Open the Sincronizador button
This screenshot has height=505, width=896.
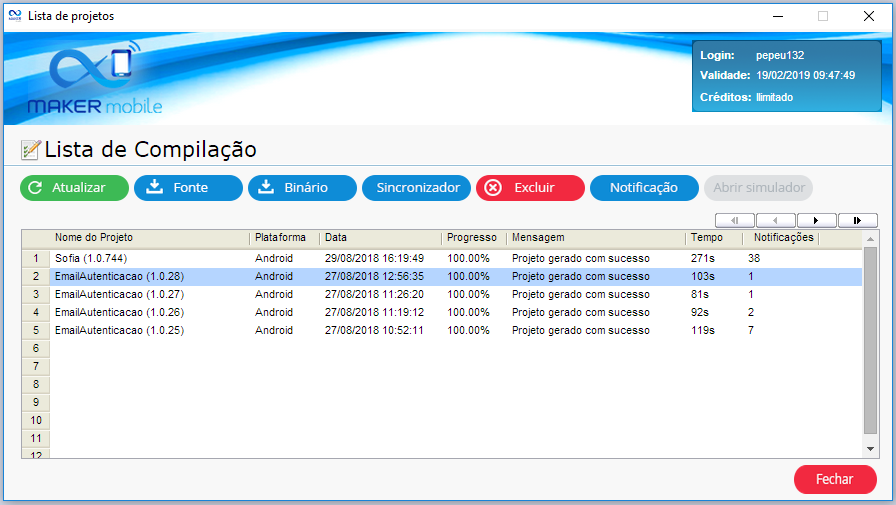[x=416, y=188]
